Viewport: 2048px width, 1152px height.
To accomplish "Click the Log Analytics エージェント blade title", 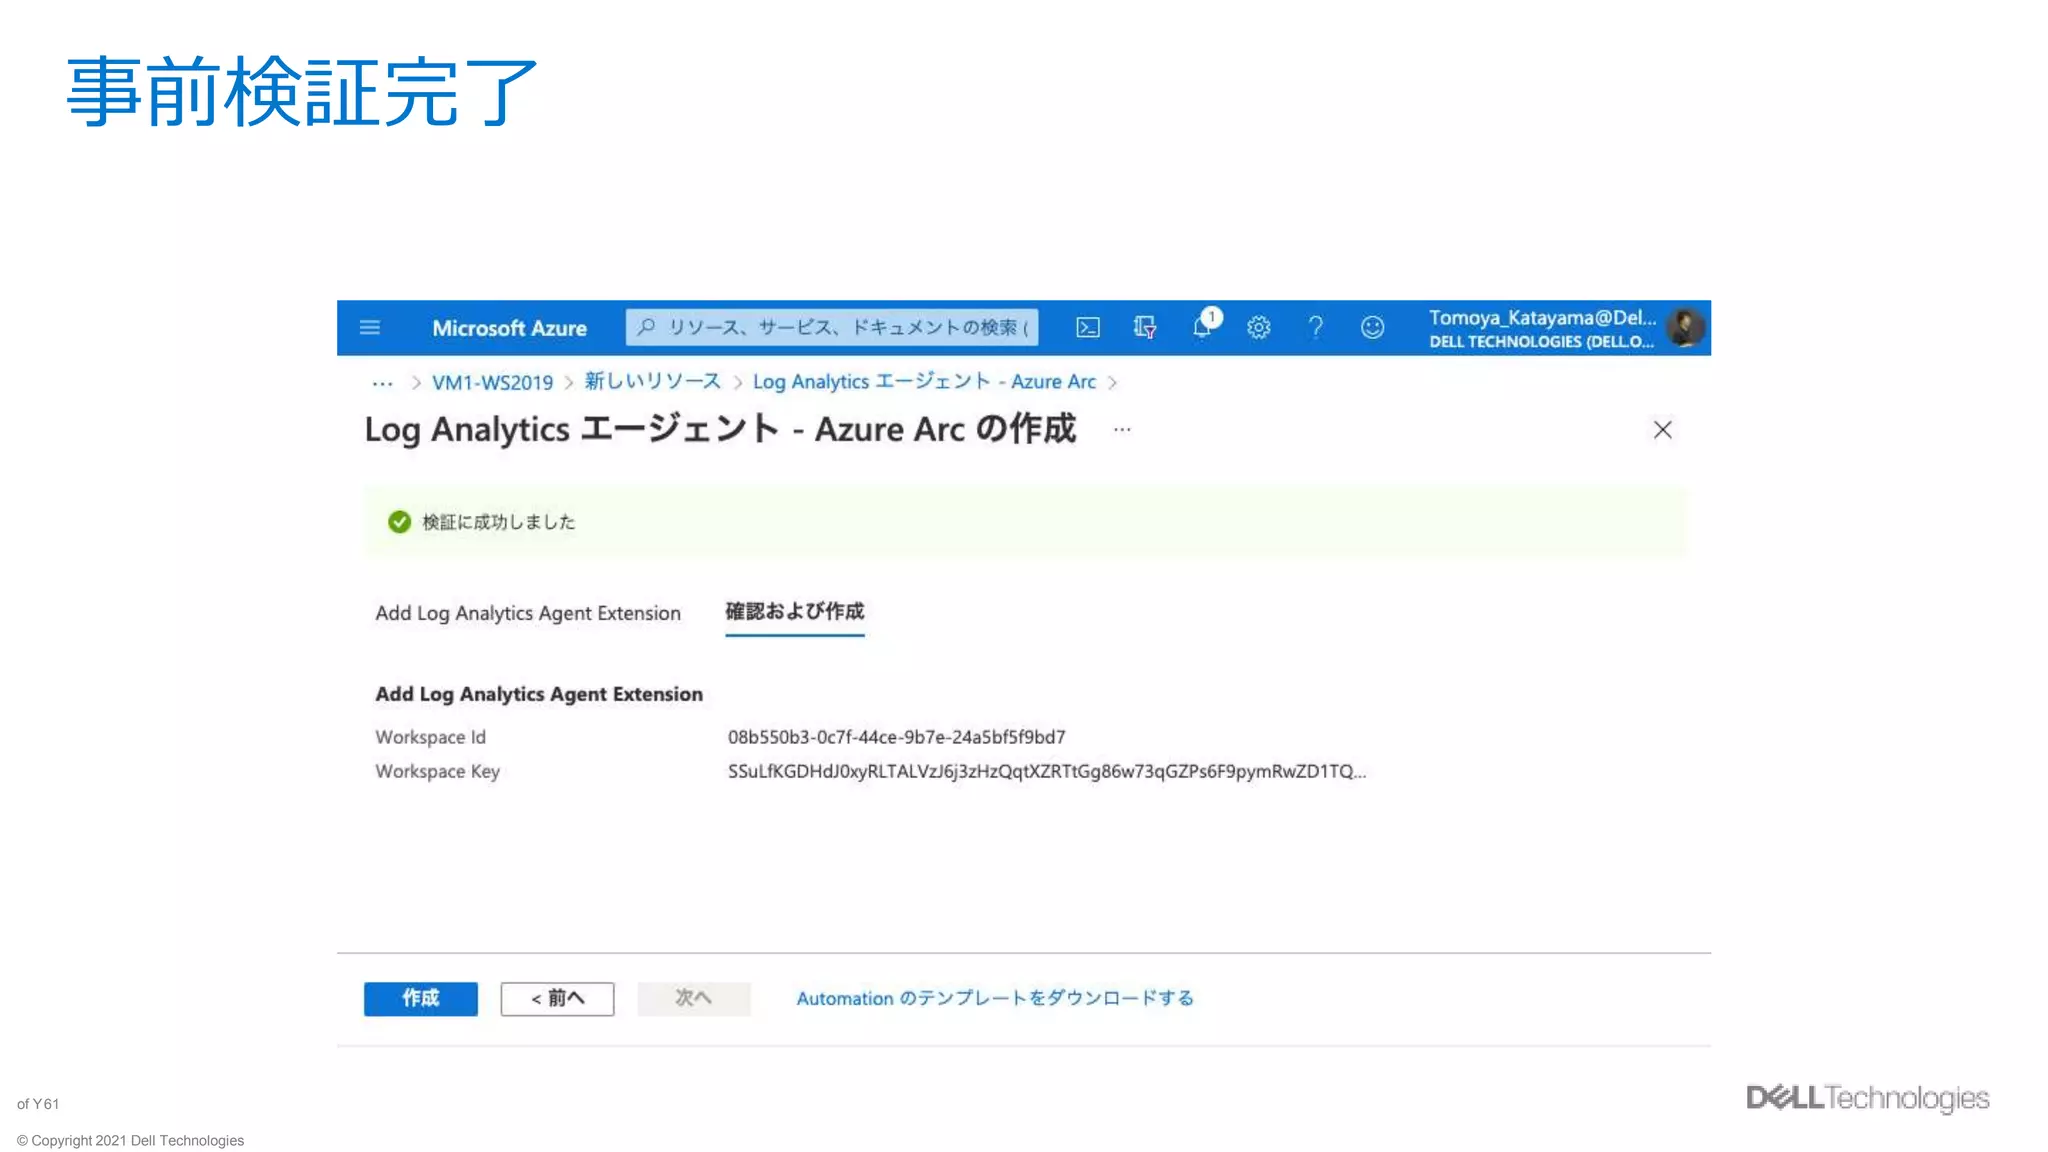I will tap(720, 430).
